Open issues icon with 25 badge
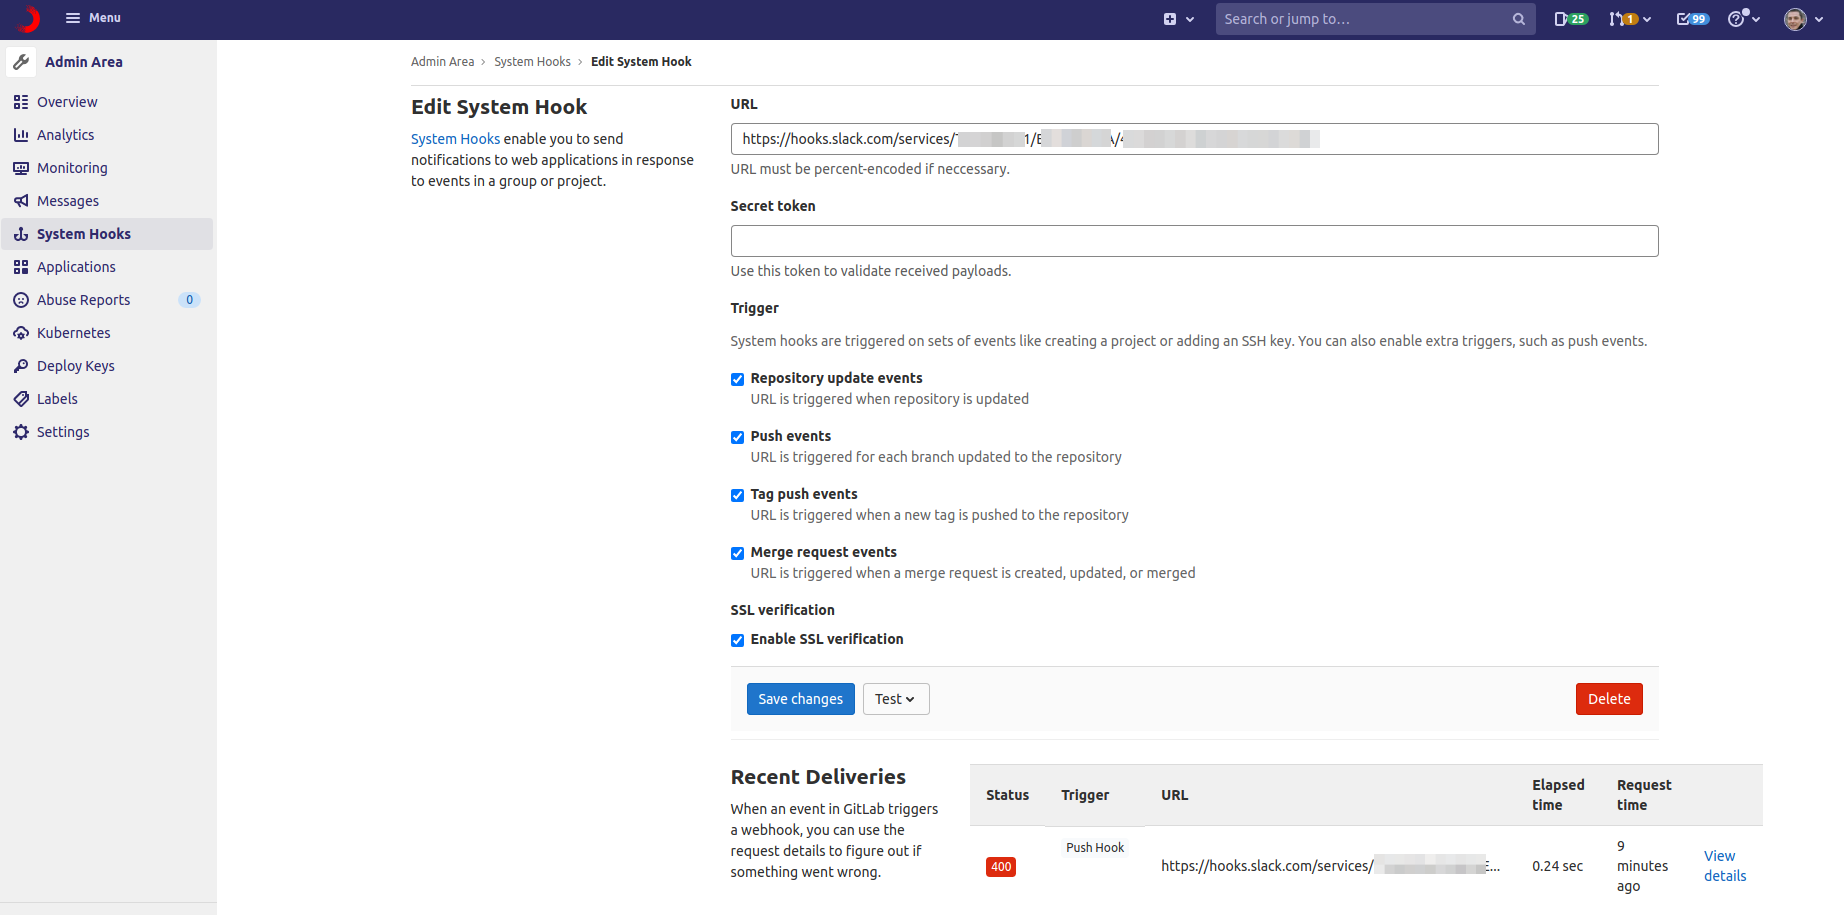Viewport: 1844px width, 915px height. 1571,19
